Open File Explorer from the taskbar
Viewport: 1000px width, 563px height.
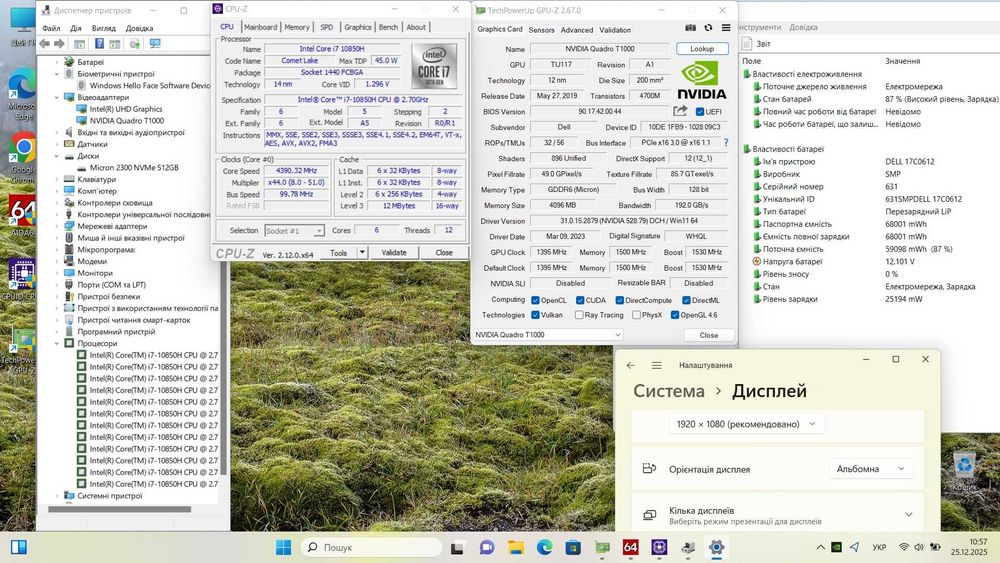[515, 547]
